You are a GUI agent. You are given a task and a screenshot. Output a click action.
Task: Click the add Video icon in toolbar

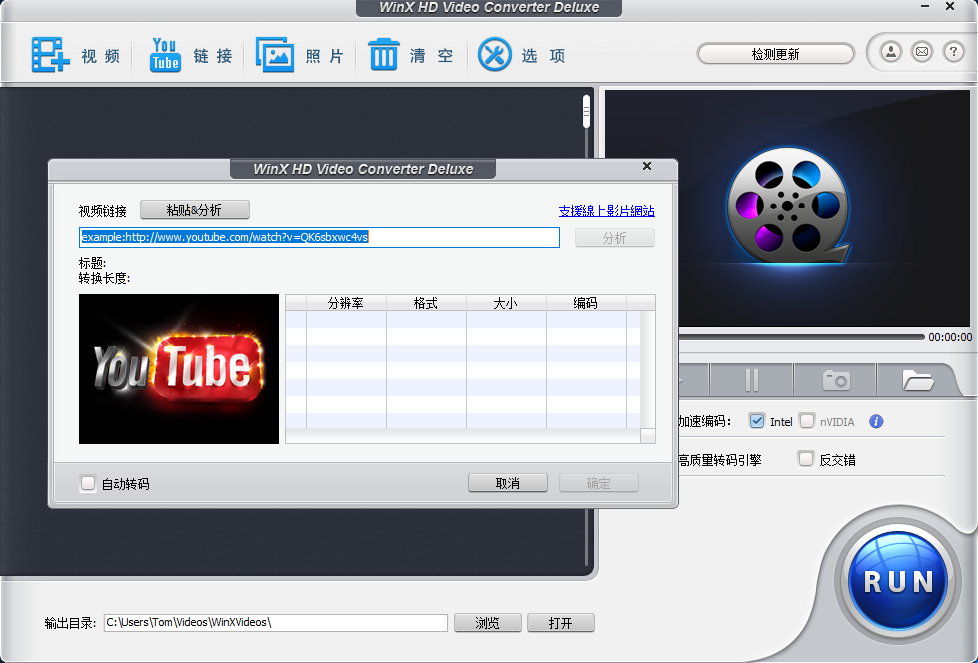pyautogui.click(x=51, y=55)
